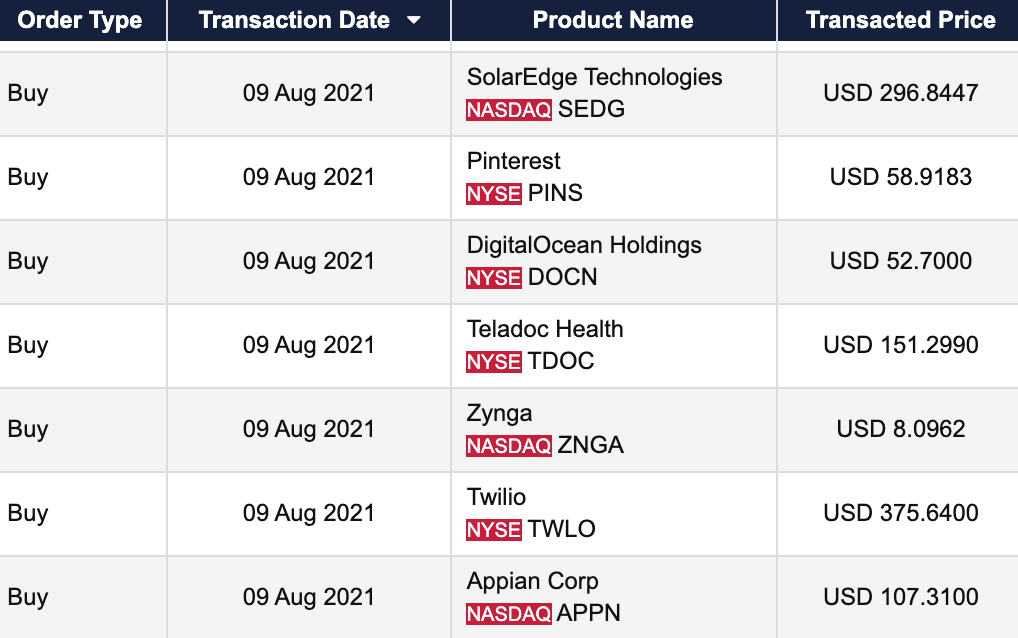The height and width of the screenshot is (638, 1018).
Task: Sort by the Order Type column header
Action: pos(80,21)
